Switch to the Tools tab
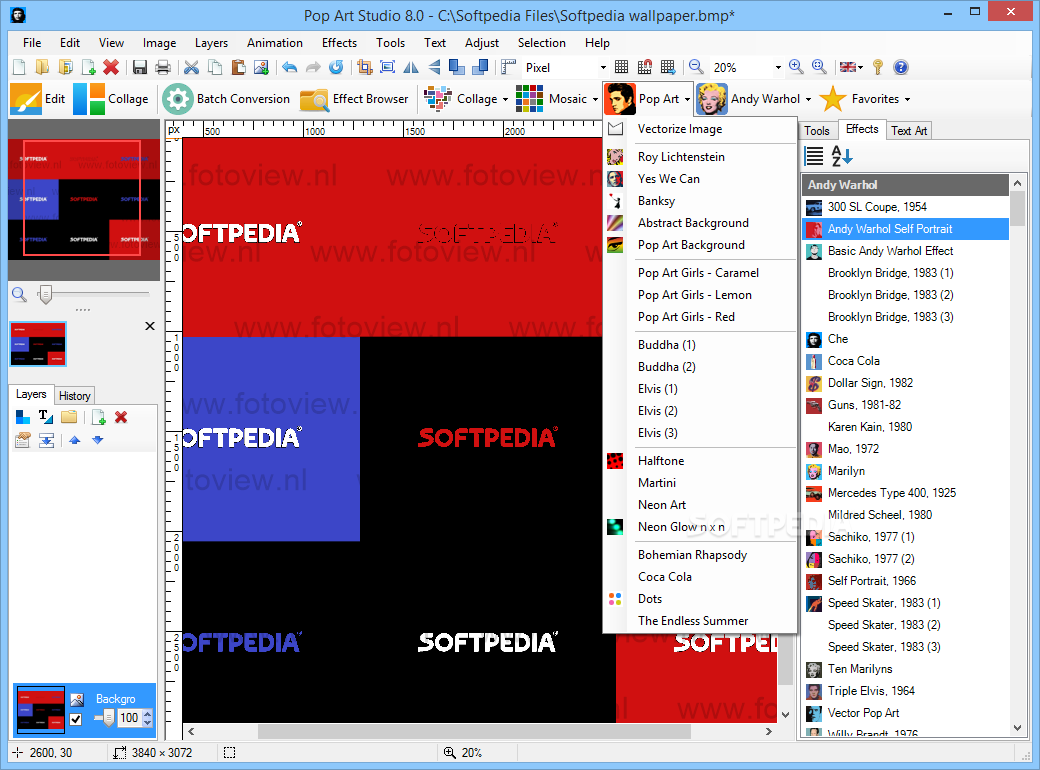This screenshot has height=770, width=1040. coord(816,131)
